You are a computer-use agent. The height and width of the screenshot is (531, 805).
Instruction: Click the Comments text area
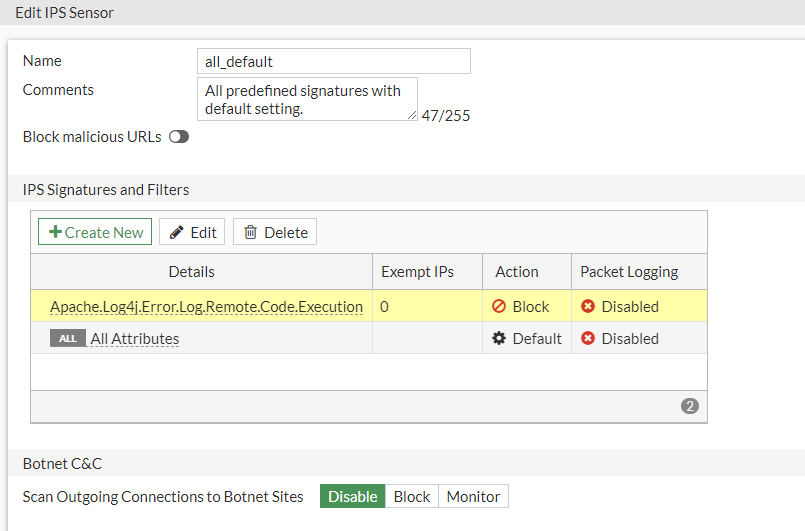click(x=307, y=99)
